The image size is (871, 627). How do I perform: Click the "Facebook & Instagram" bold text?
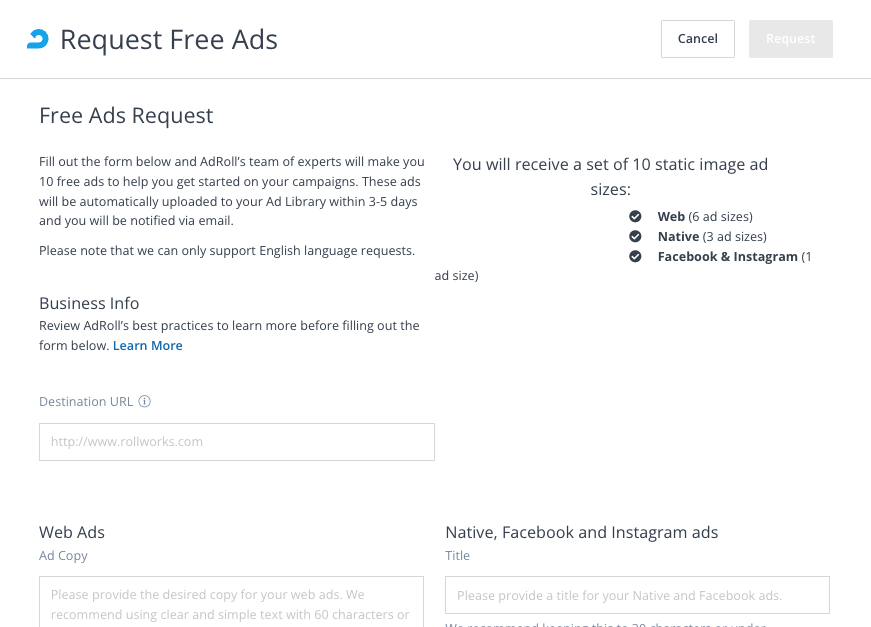[x=727, y=257]
